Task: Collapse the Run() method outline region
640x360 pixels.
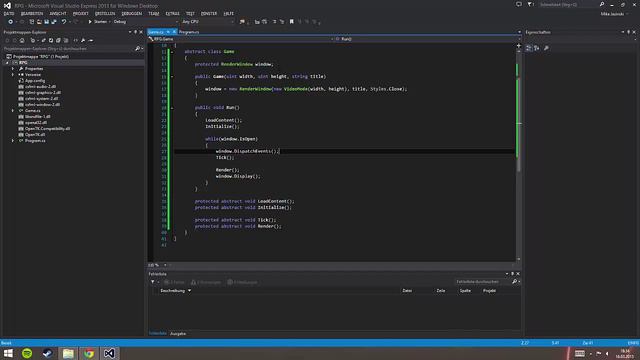Action: [x=172, y=108]
